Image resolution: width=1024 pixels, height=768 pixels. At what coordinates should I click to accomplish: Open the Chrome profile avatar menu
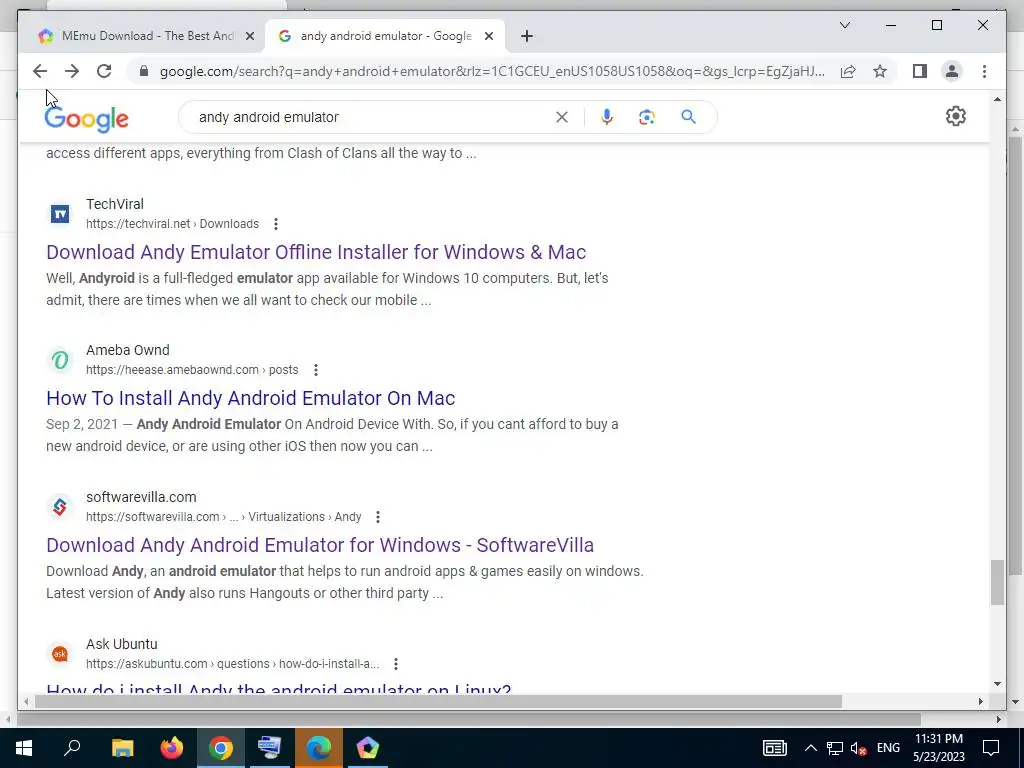952,71
